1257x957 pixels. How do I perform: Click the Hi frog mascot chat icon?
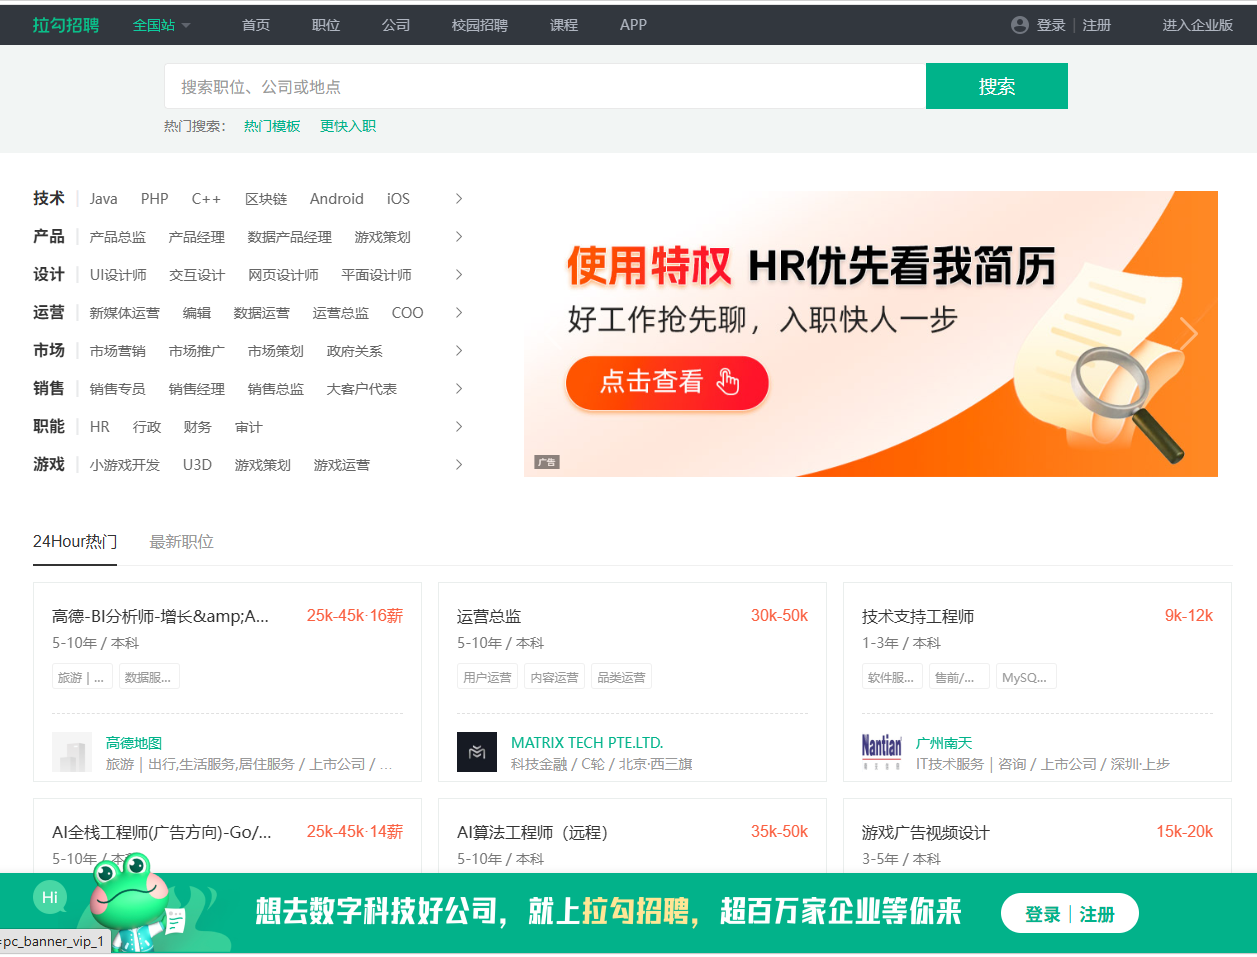(x=50, y=897)
